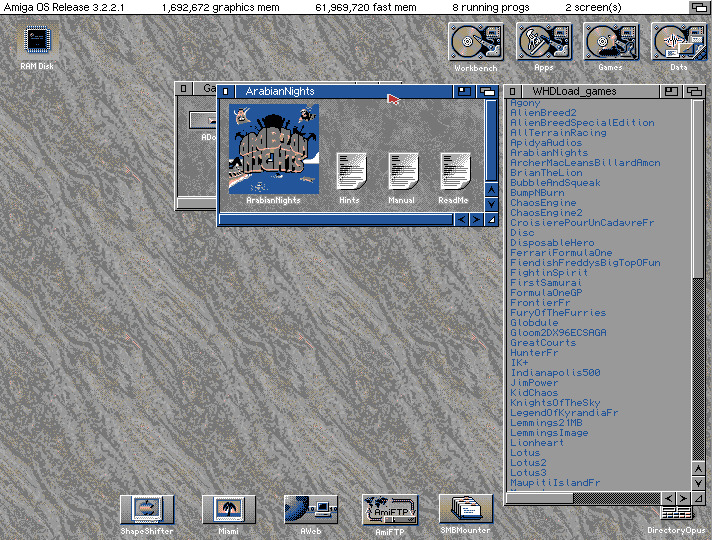Select ArcherMacLeansBillardAmcn entry
This screenshot has height=540, width=712.
click(585, 163)
